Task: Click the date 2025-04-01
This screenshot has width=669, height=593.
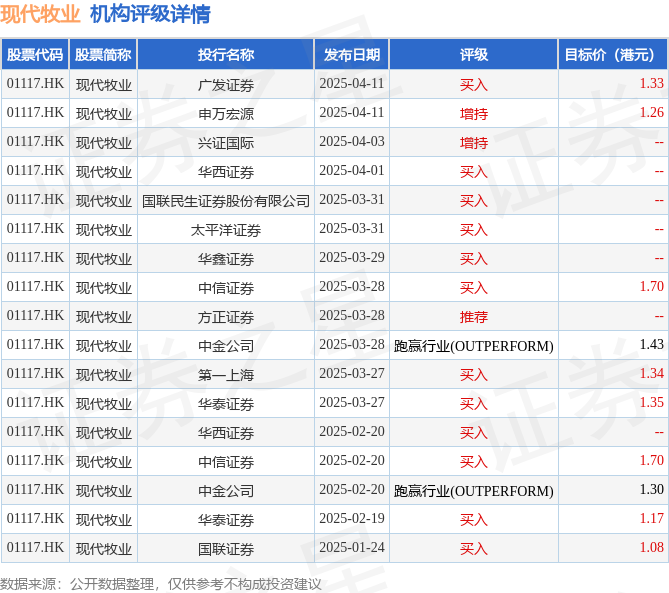Action: [352, 170]
